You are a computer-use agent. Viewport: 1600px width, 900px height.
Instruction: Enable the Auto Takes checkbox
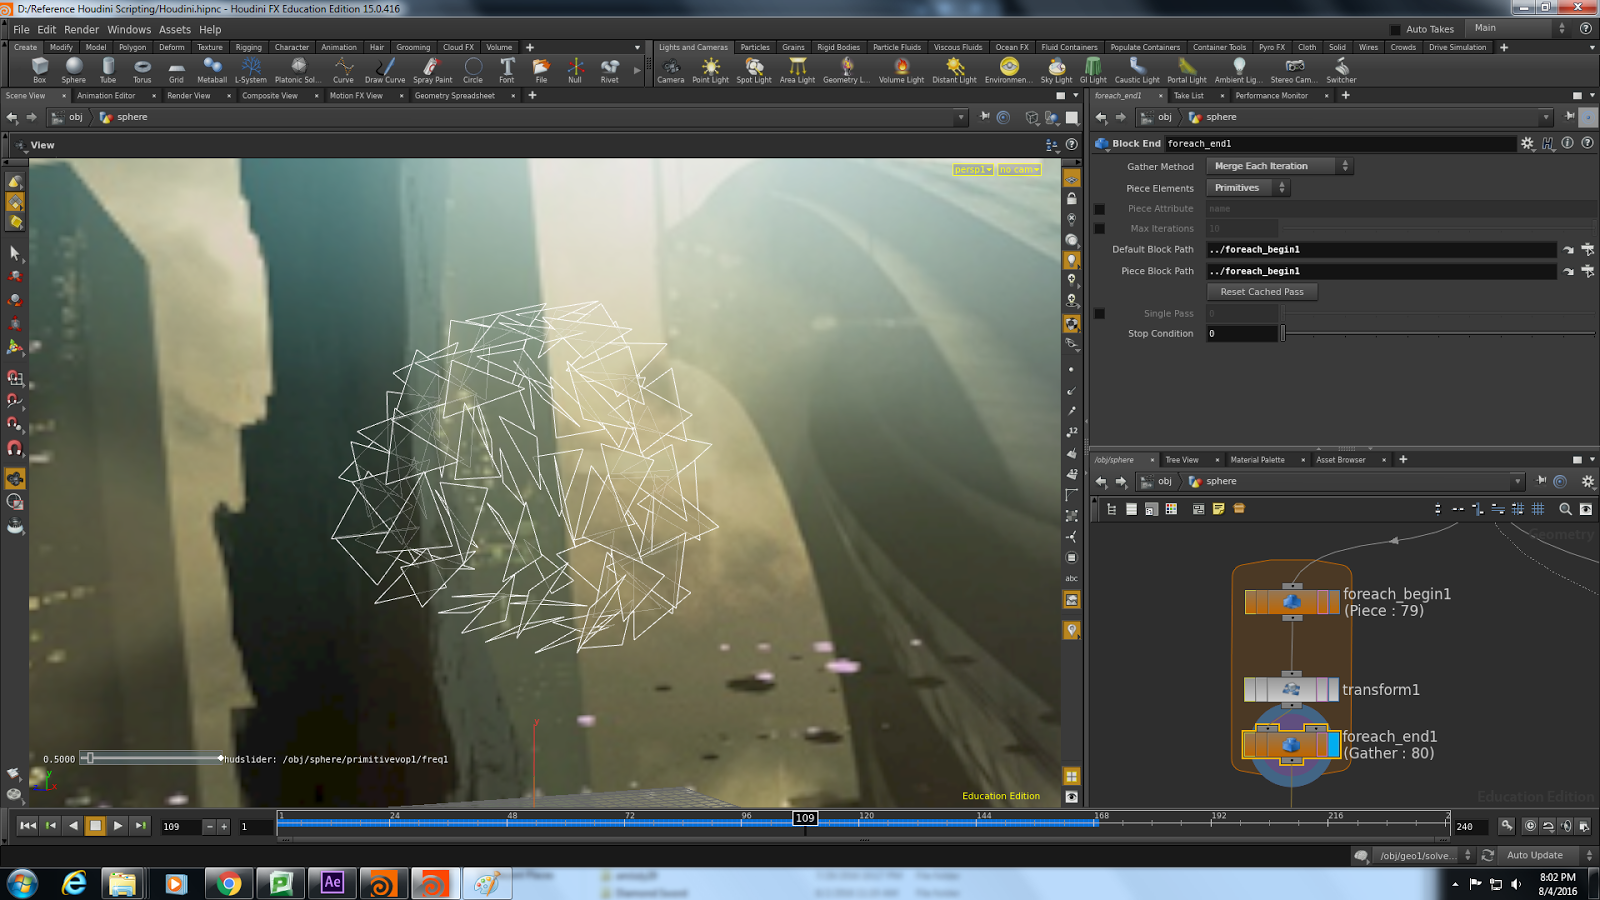click(1396, 29)
